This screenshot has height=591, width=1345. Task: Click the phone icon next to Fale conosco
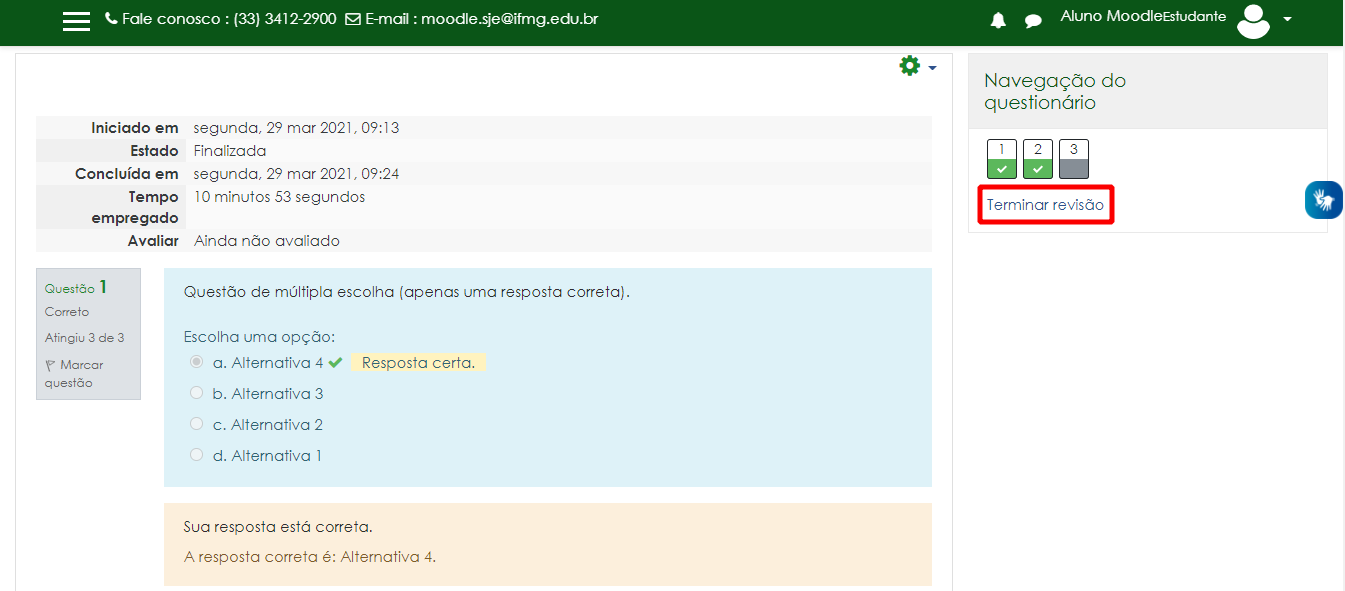[110, 17]
